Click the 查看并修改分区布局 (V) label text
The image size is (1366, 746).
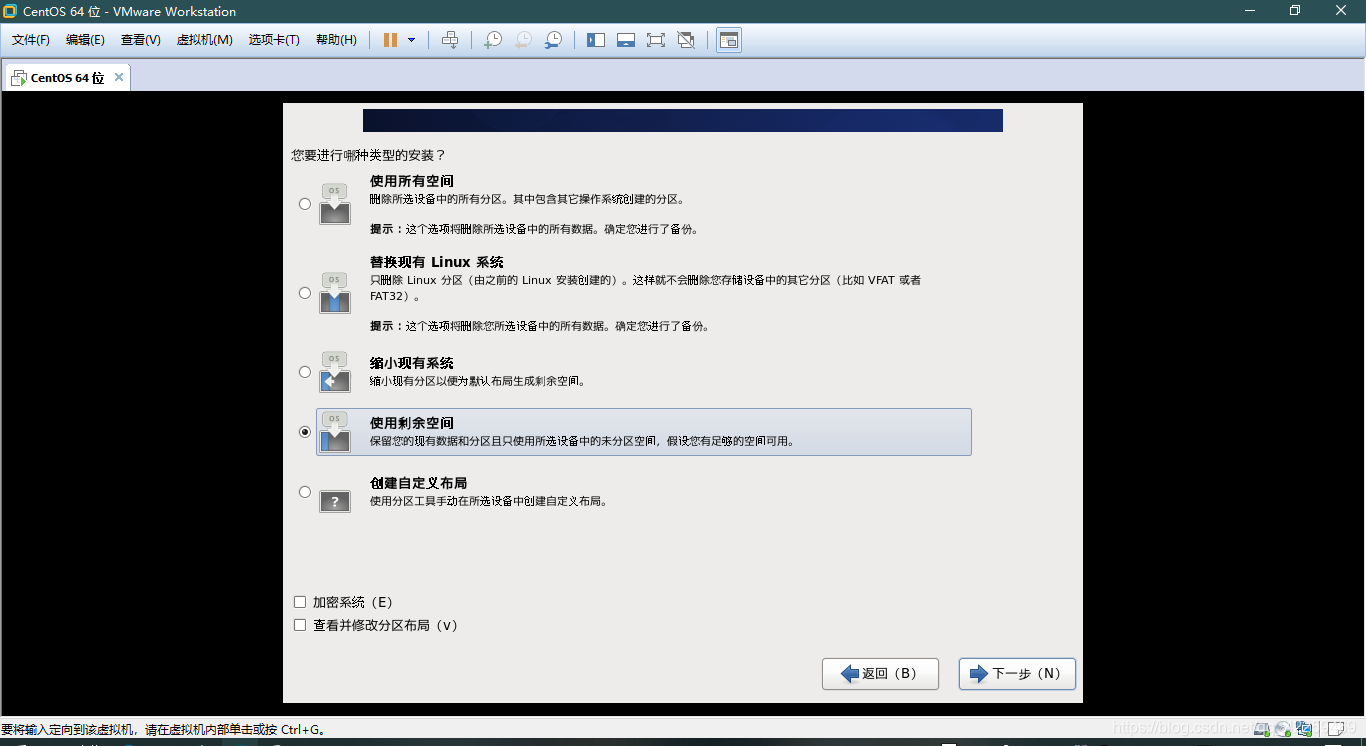386,625
